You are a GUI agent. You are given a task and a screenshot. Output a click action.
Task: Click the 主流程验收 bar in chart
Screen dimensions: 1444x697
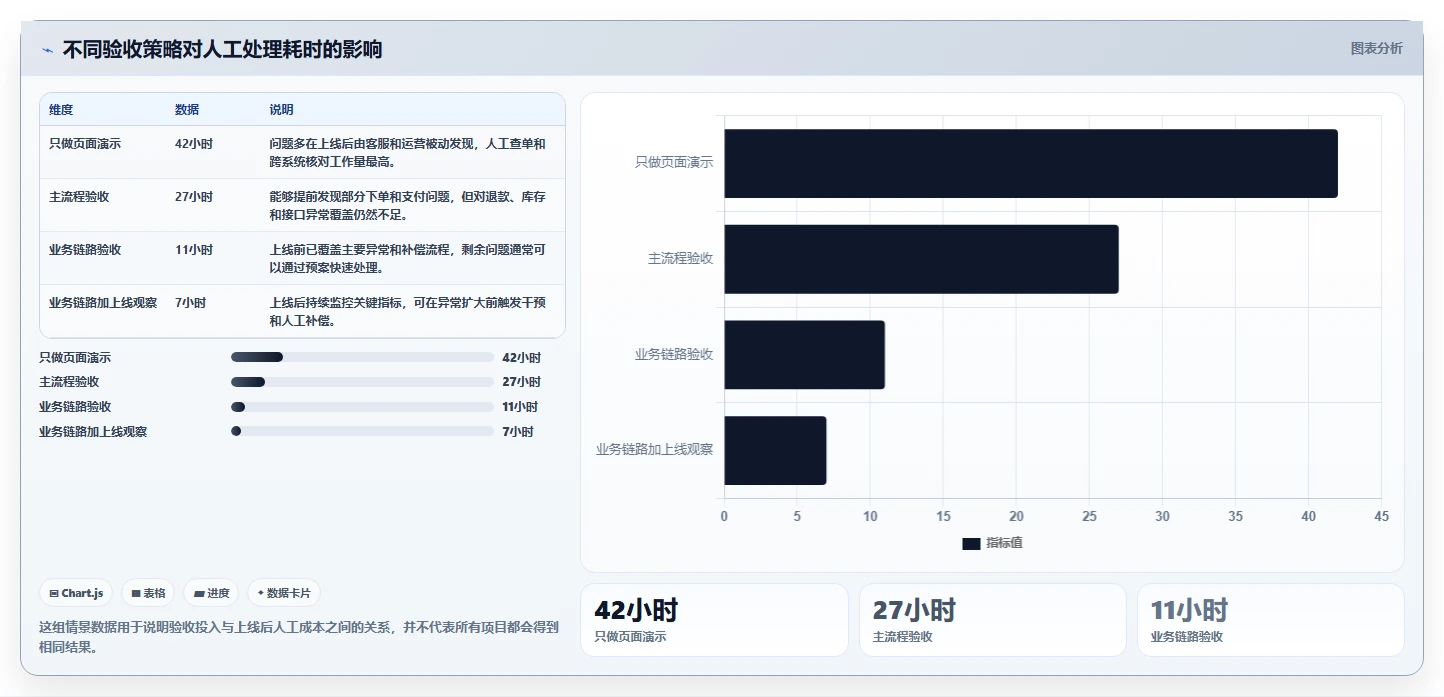(x=921, y=259)
